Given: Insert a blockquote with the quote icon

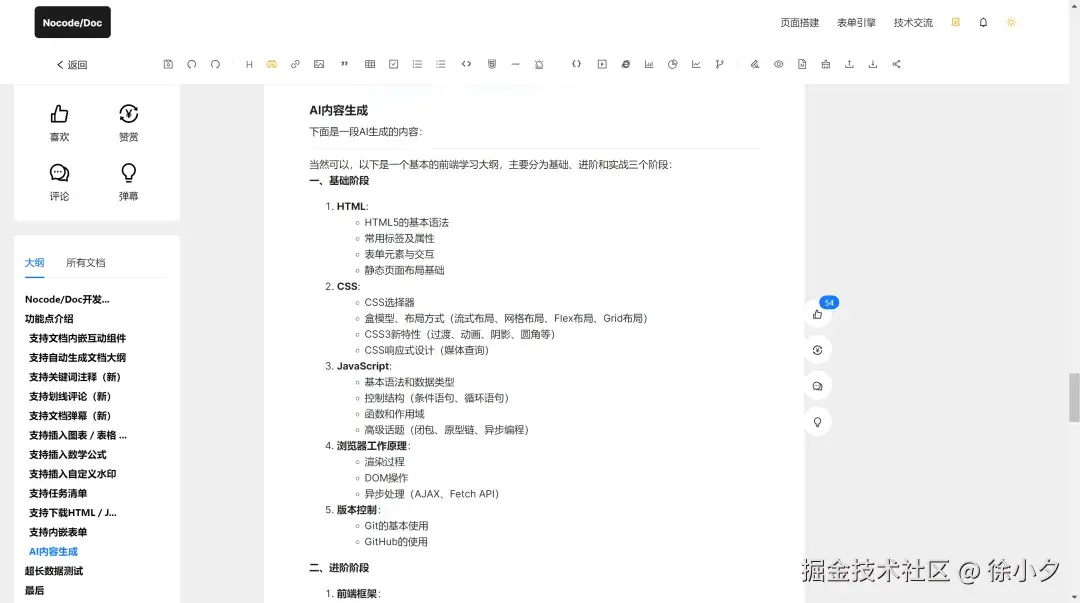Looking at the screenshot, I should click(343, 63).
